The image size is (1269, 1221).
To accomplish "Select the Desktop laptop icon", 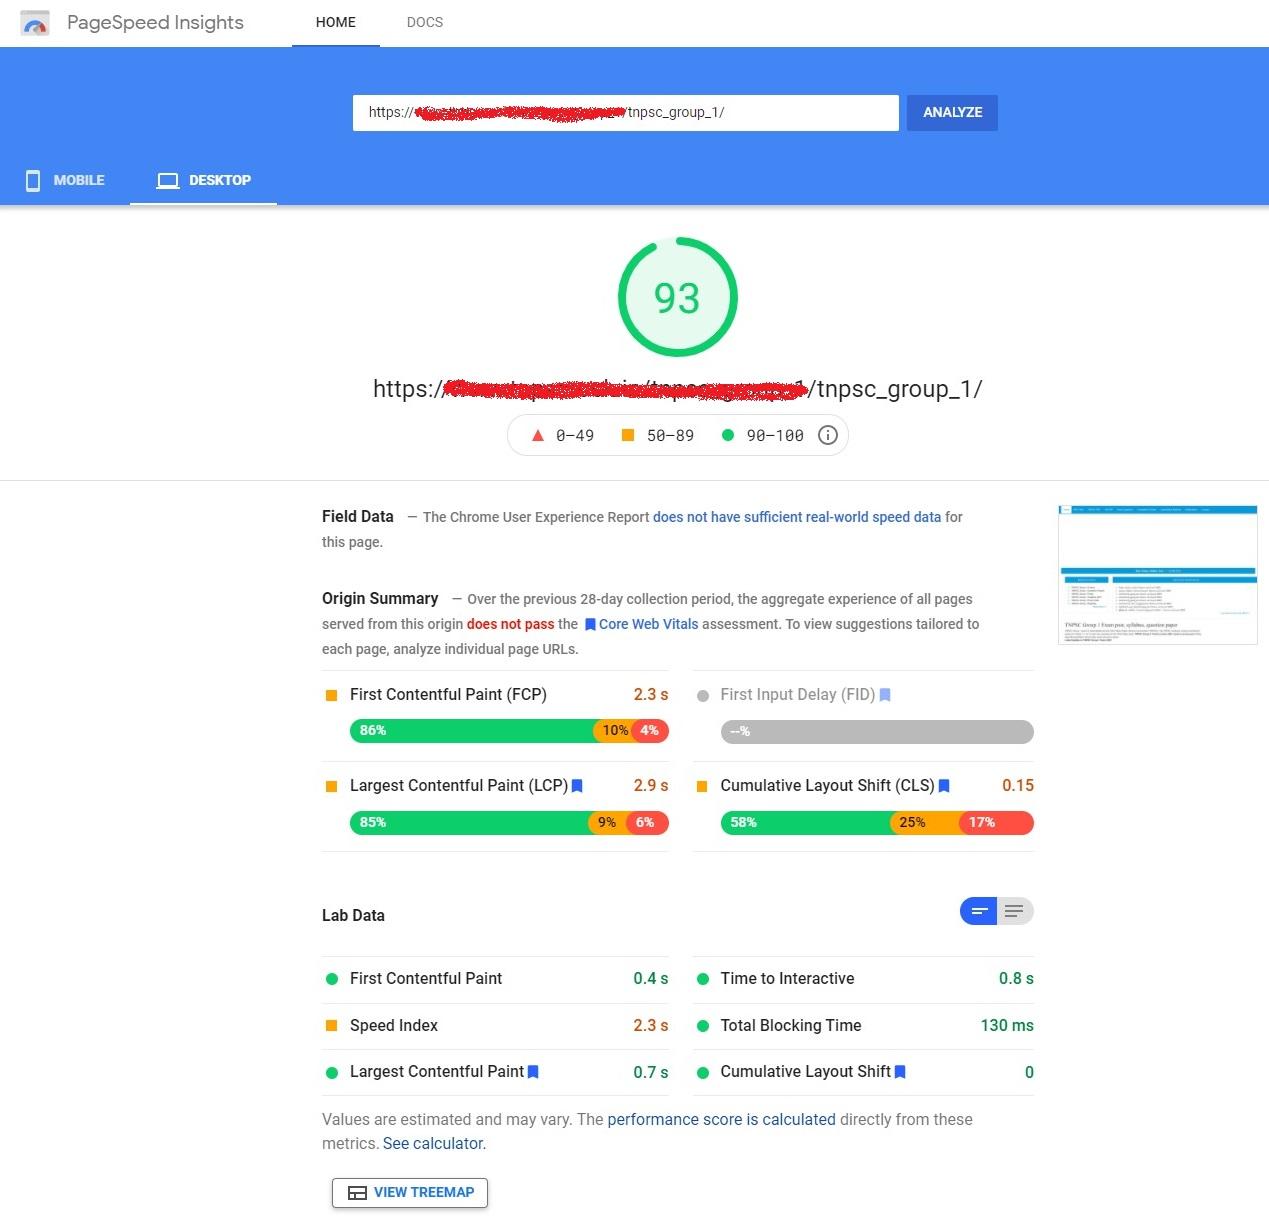I will [166, 180].
